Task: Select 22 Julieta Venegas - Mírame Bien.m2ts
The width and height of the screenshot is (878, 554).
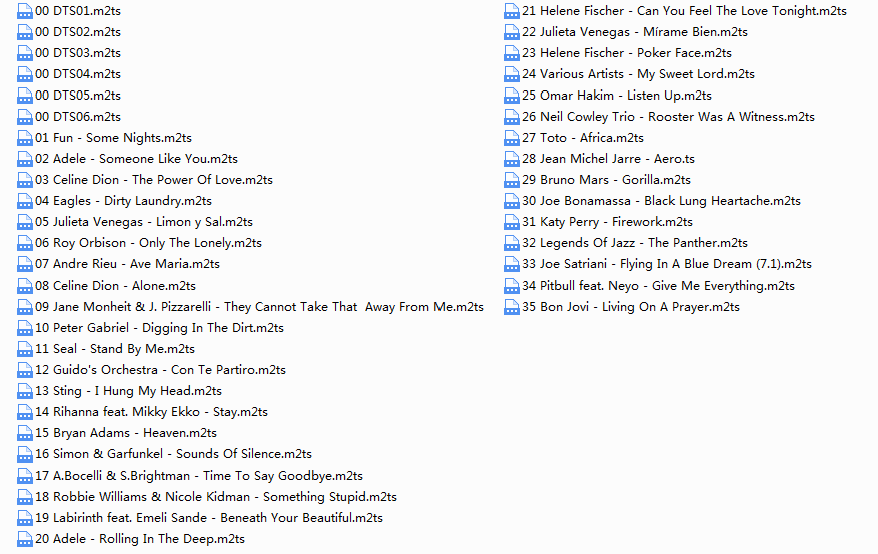Action: pos(635,32)
